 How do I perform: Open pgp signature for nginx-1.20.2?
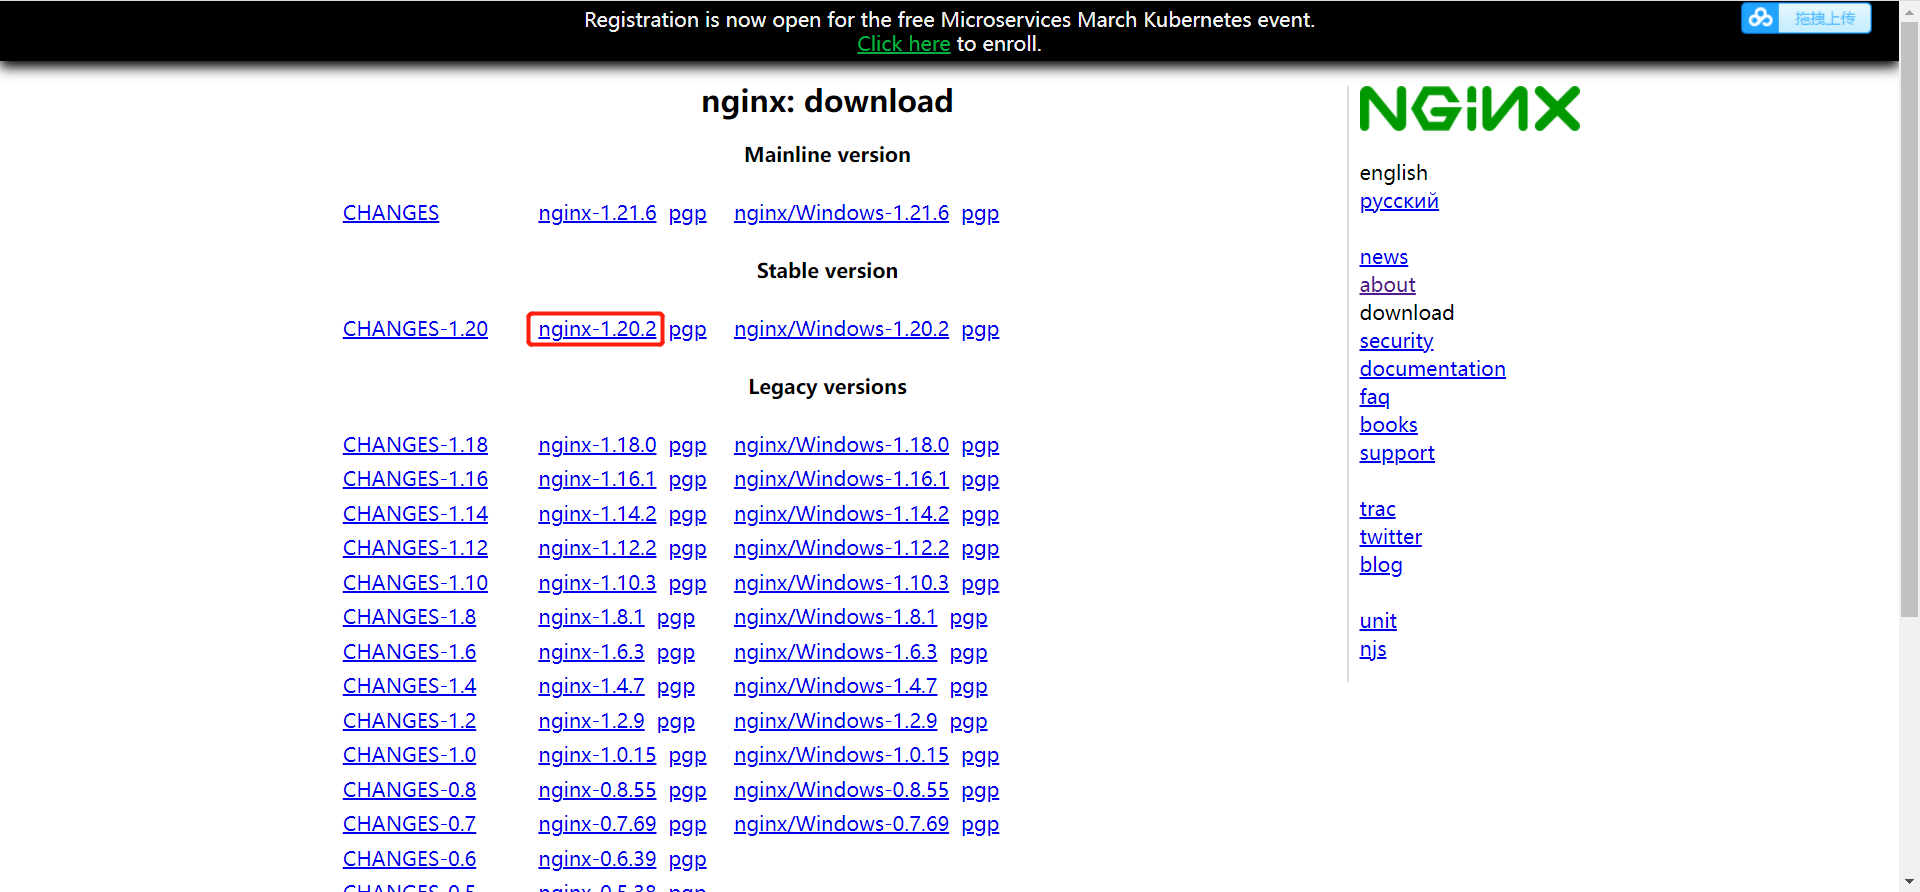pyautogui.click(x=687, y=330)
